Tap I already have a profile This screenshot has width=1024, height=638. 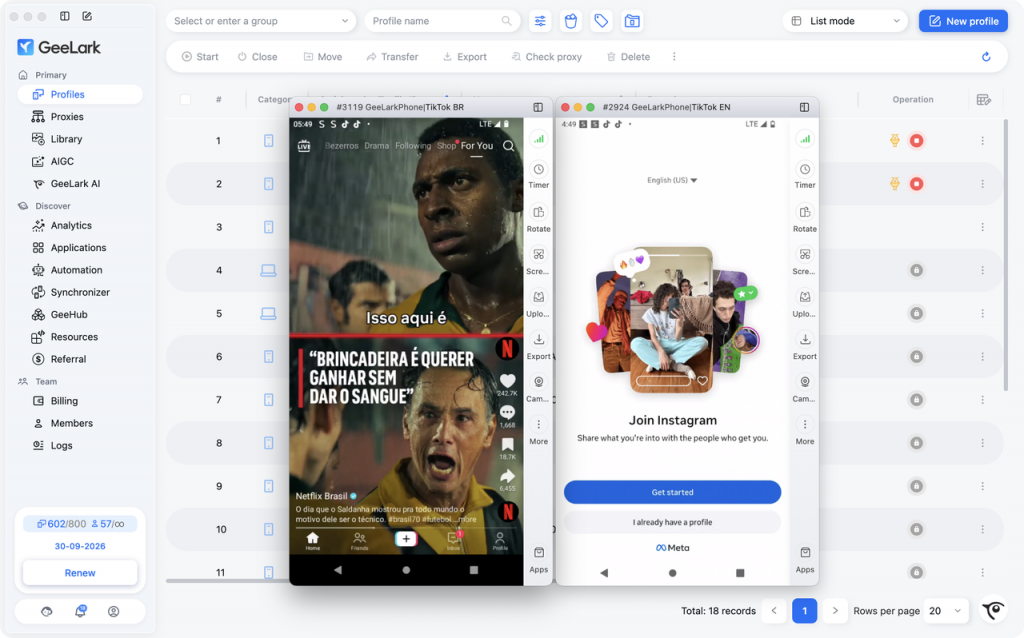click(672, 522)
